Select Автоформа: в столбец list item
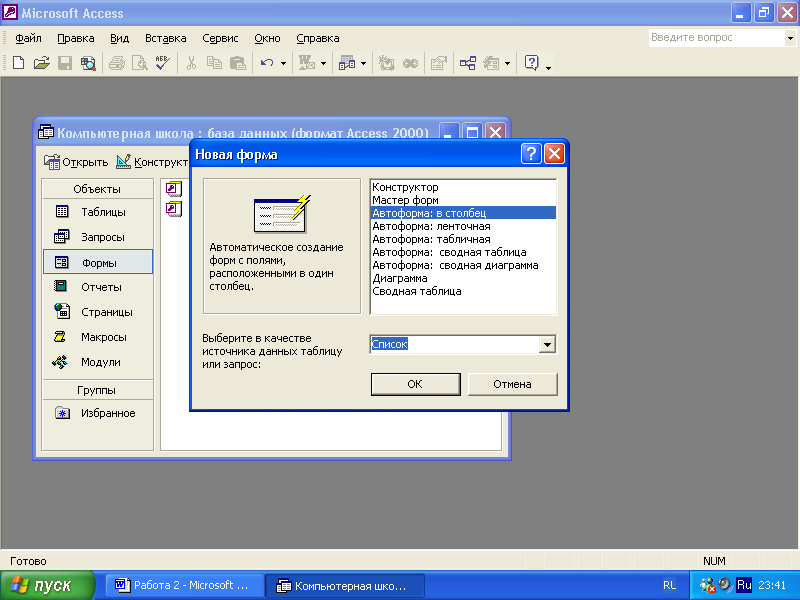 [463, 213]
